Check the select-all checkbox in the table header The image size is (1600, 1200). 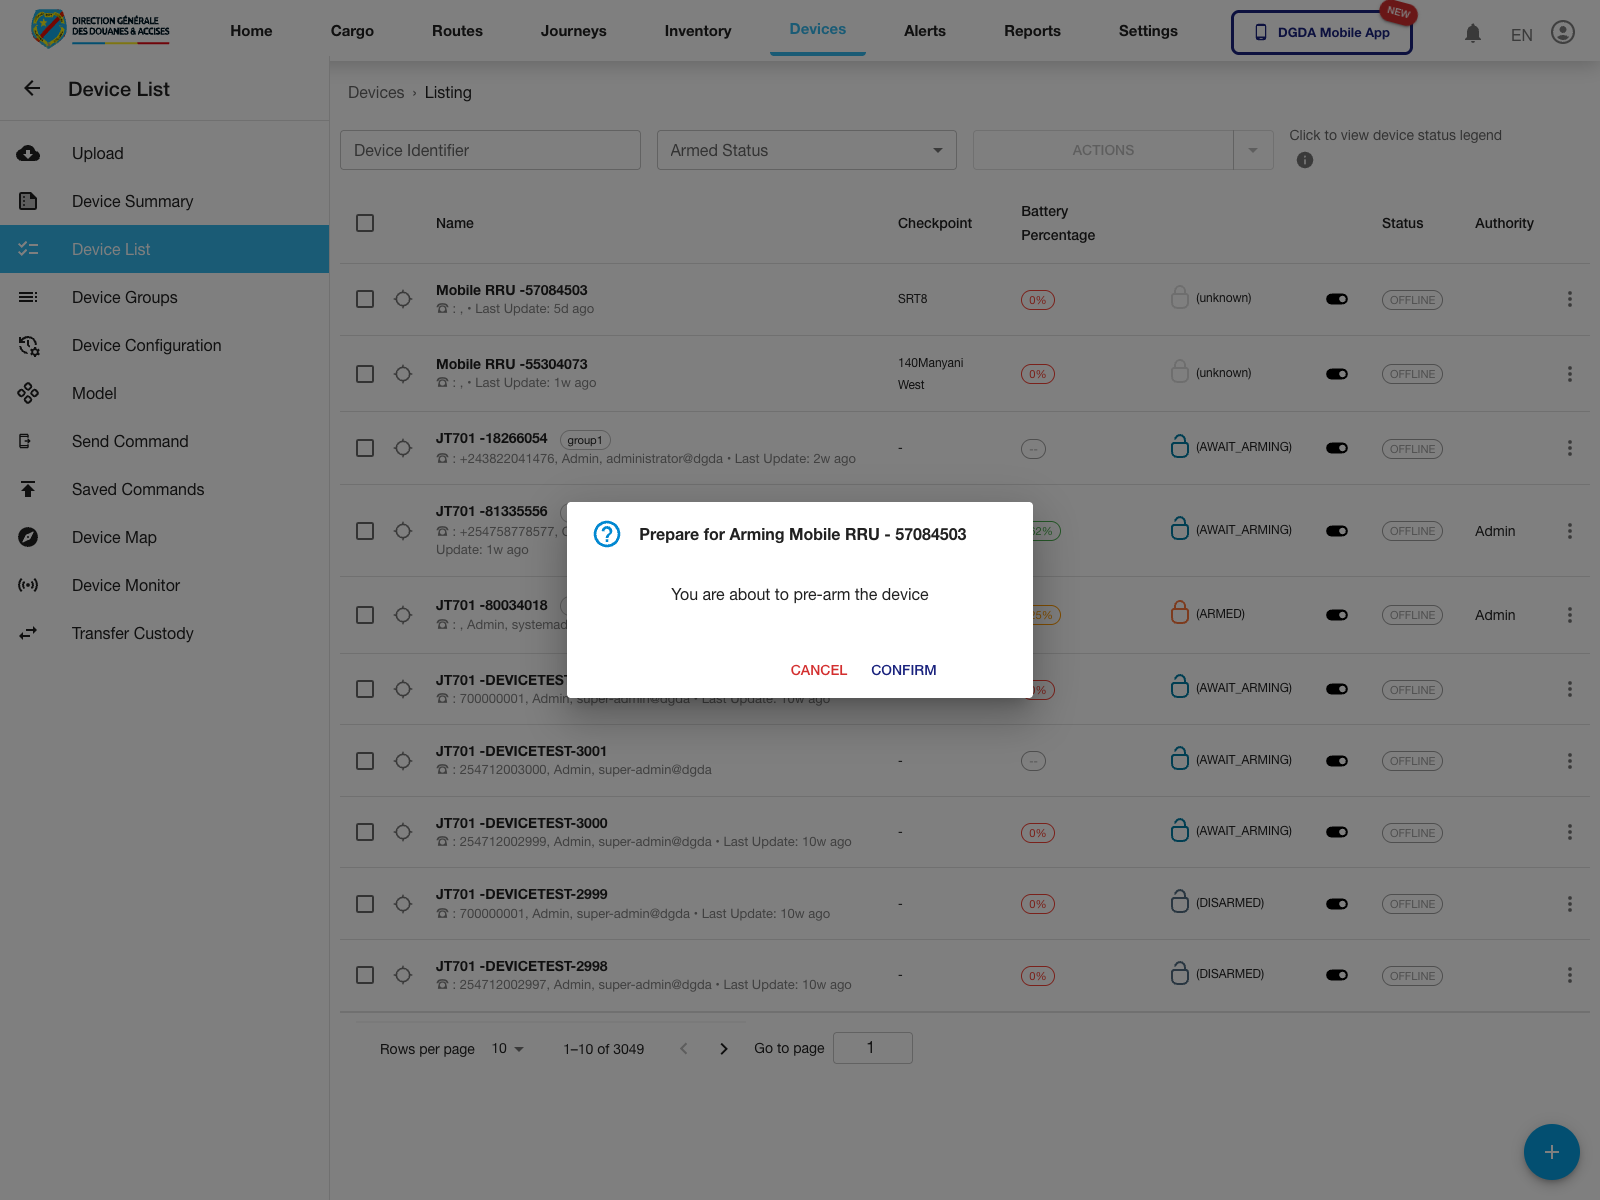click(x=365, y=223)
